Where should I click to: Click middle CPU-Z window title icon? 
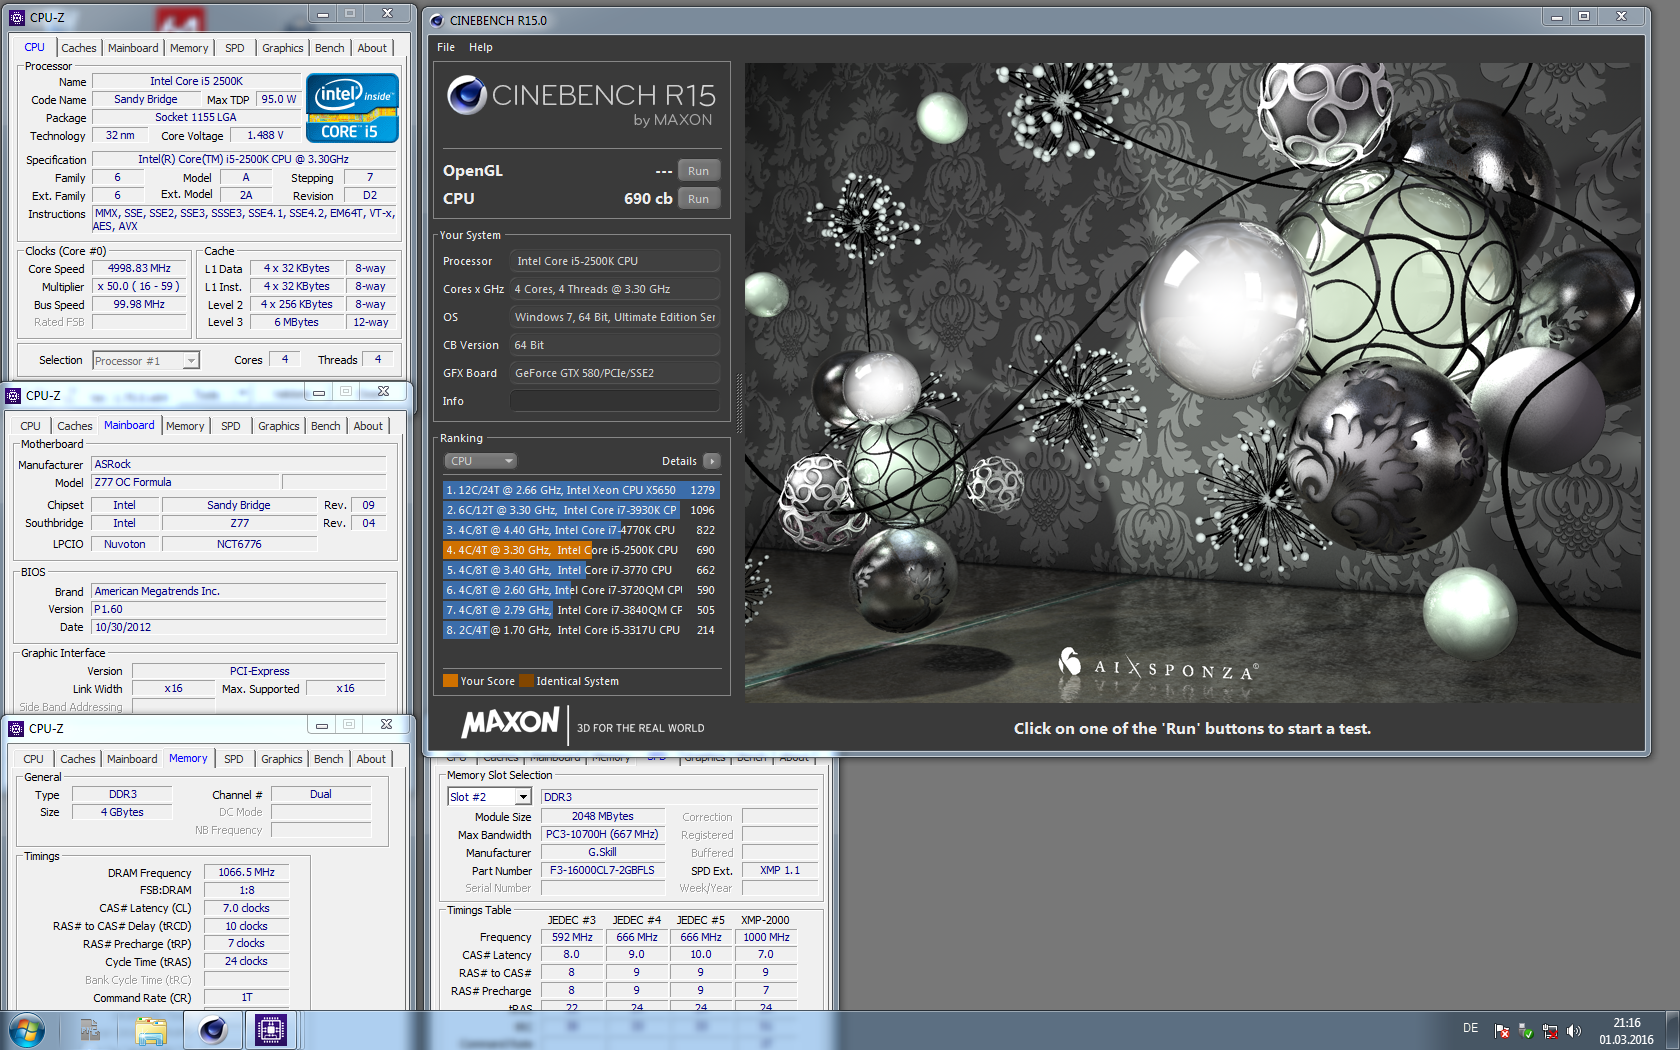click(x=14, y=395)
